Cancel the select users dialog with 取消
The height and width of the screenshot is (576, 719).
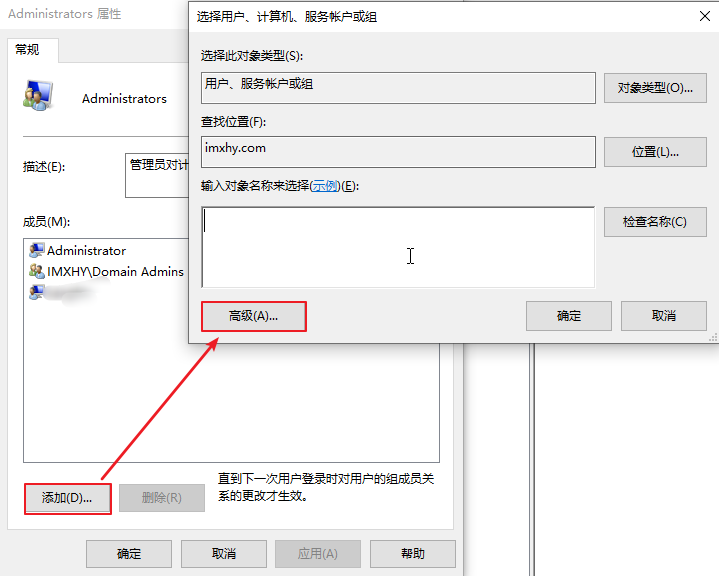663,316
